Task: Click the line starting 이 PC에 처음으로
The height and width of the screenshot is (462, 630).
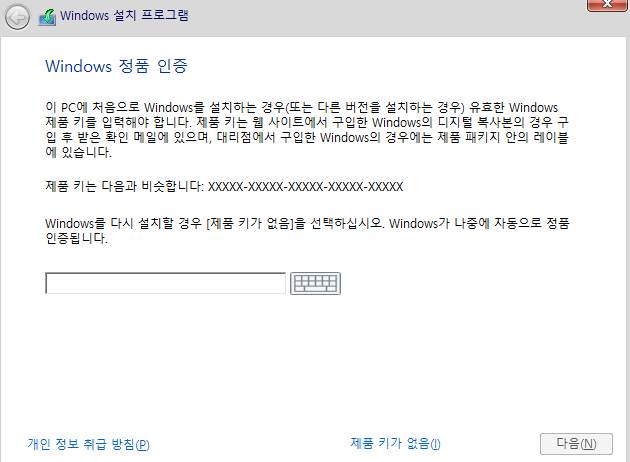Action: pos(301,107)
